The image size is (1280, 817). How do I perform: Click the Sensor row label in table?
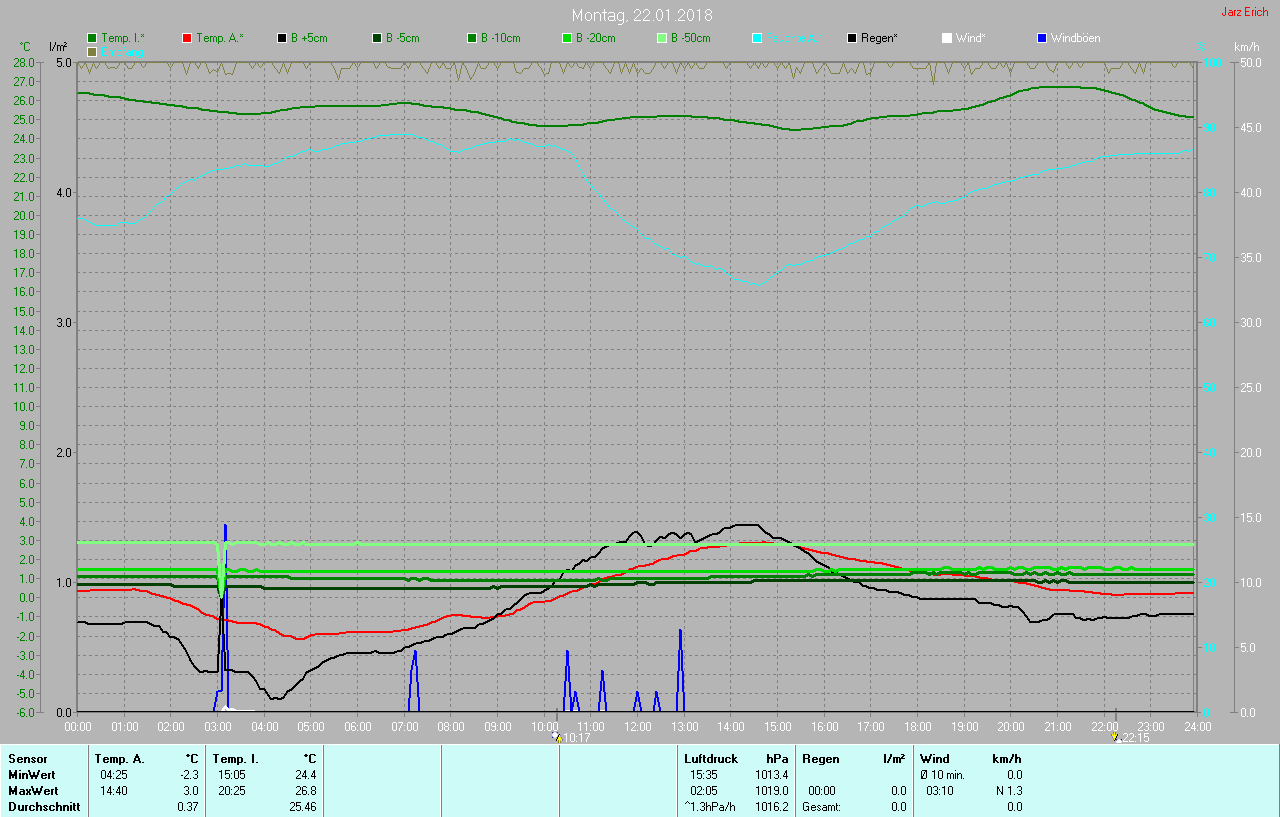(28, 759)
